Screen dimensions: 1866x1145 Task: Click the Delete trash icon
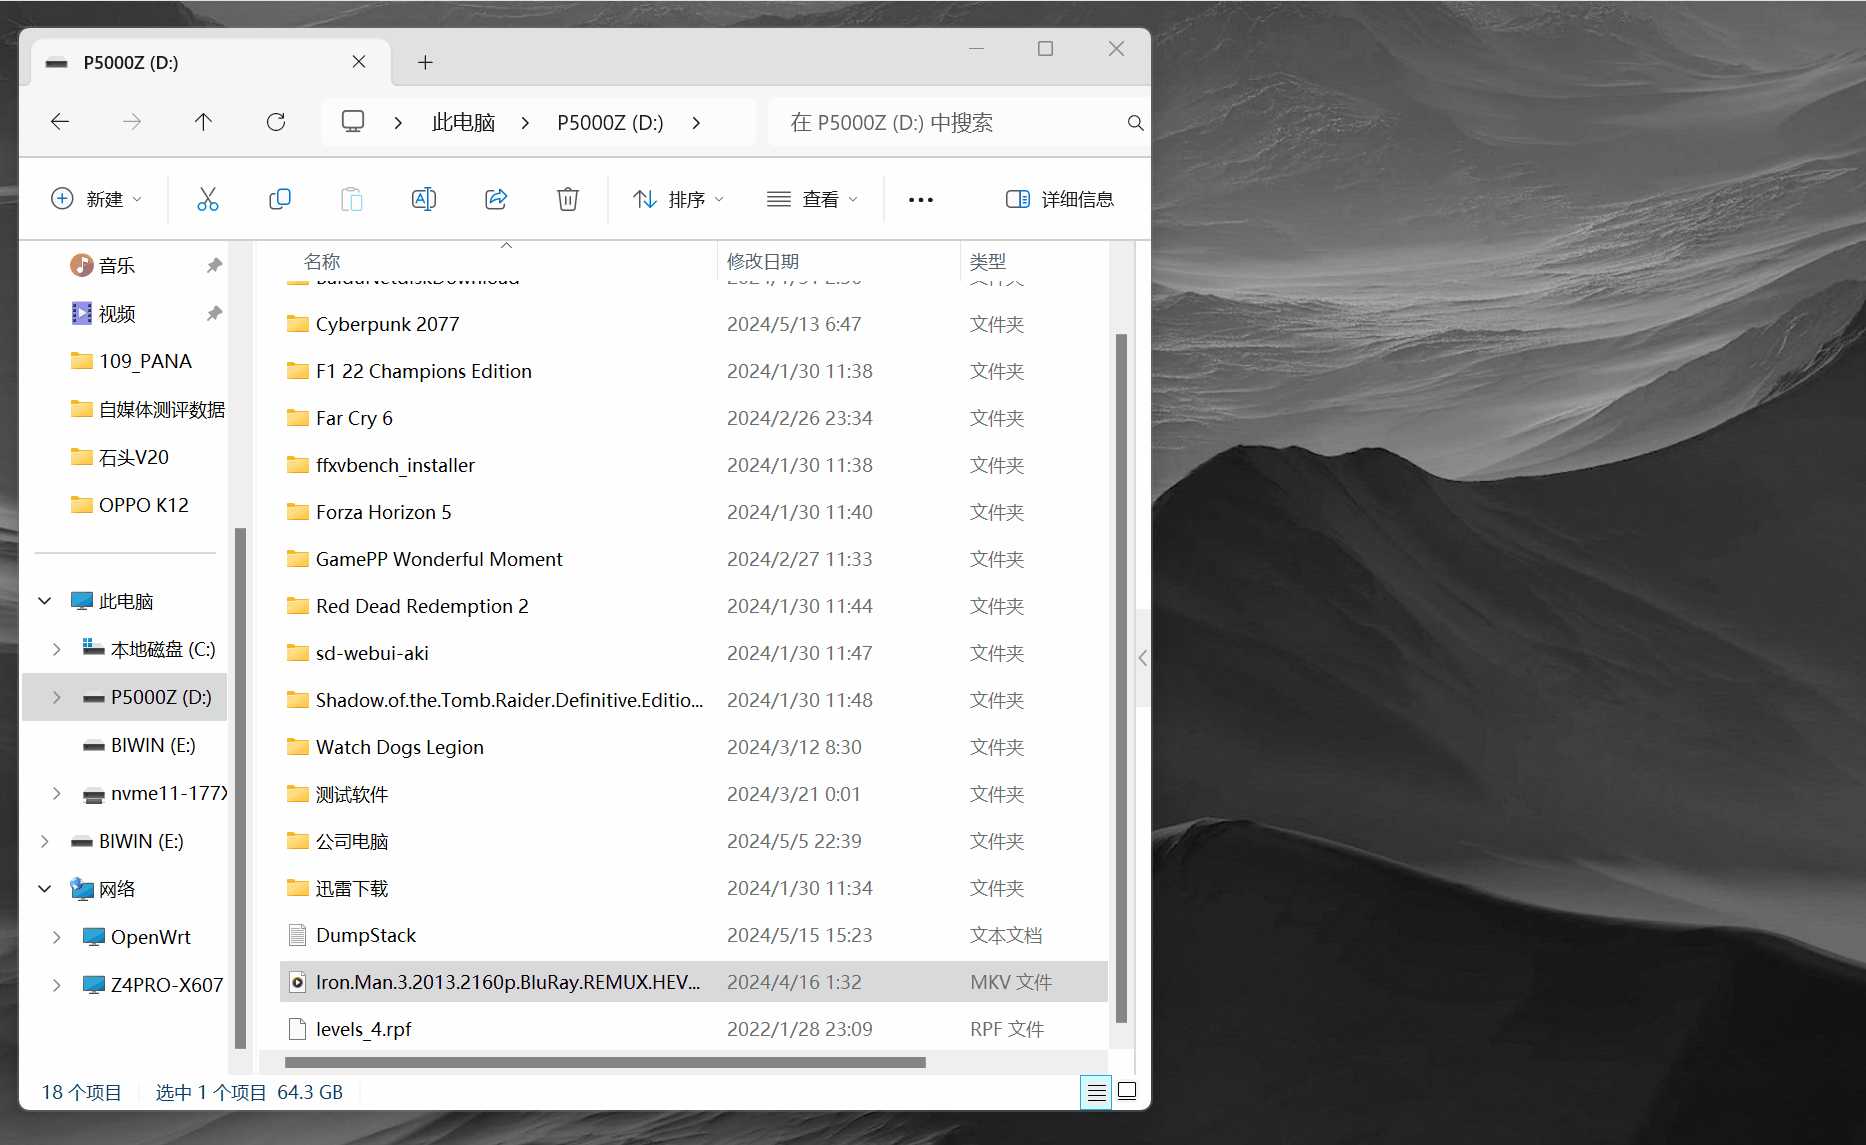(x=568, y=199)
